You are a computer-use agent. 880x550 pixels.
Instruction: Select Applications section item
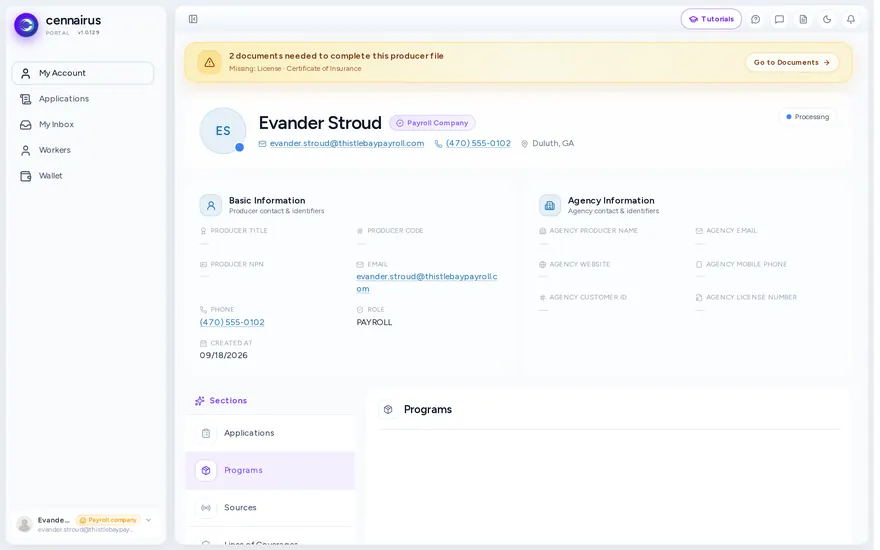[270, 433]
